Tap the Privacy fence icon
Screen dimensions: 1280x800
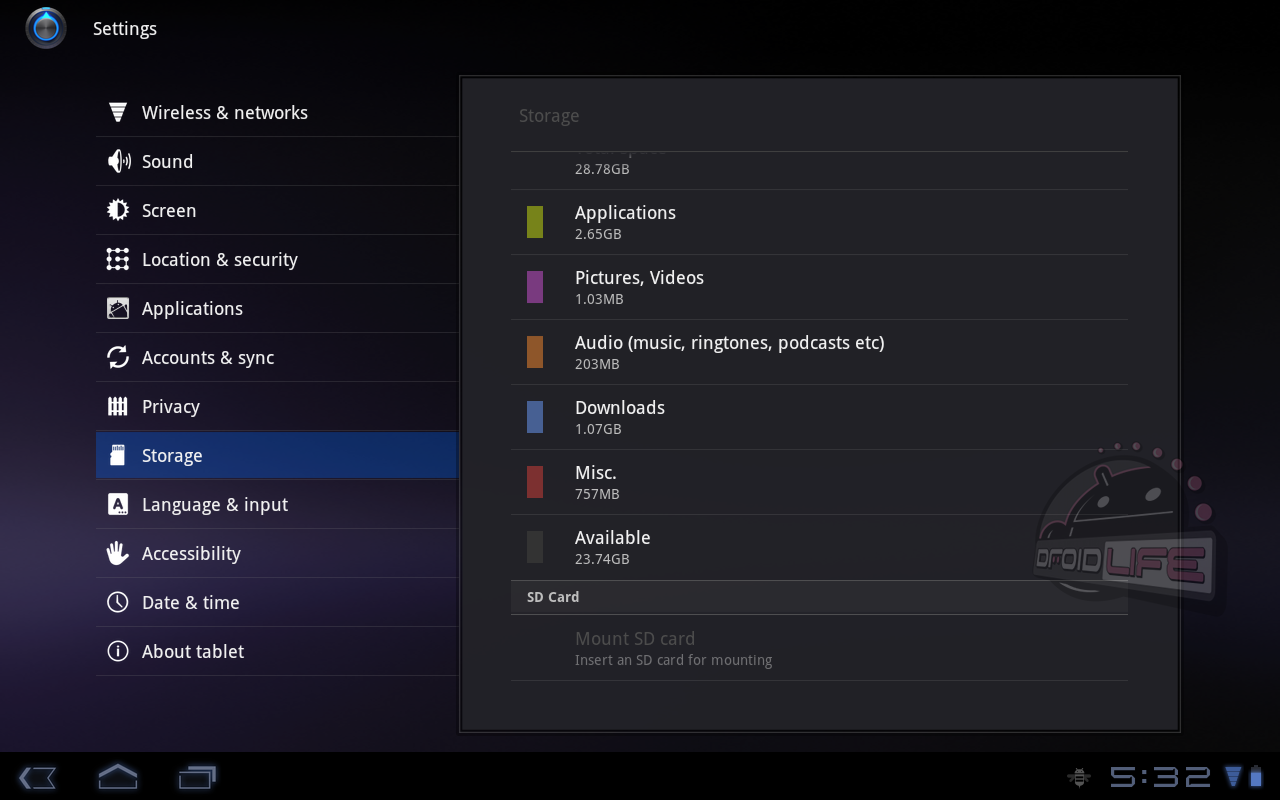click(118, 406)
